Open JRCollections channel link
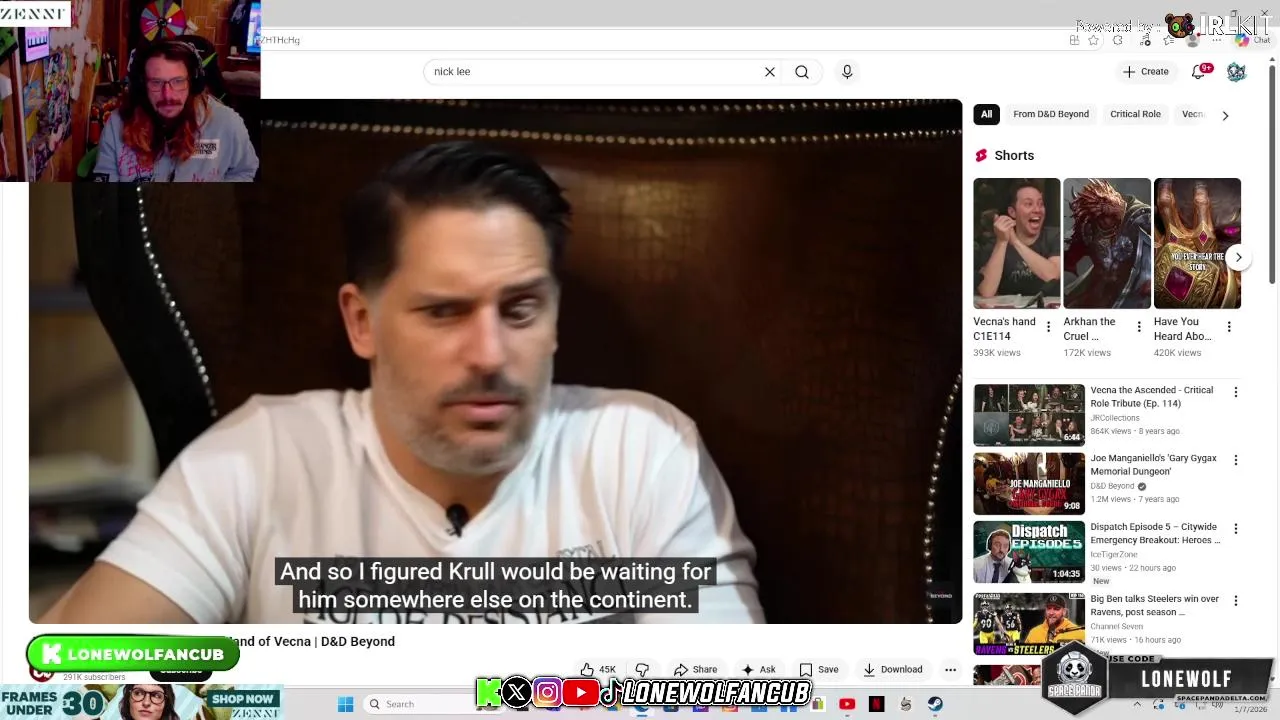 point(1115,418)
